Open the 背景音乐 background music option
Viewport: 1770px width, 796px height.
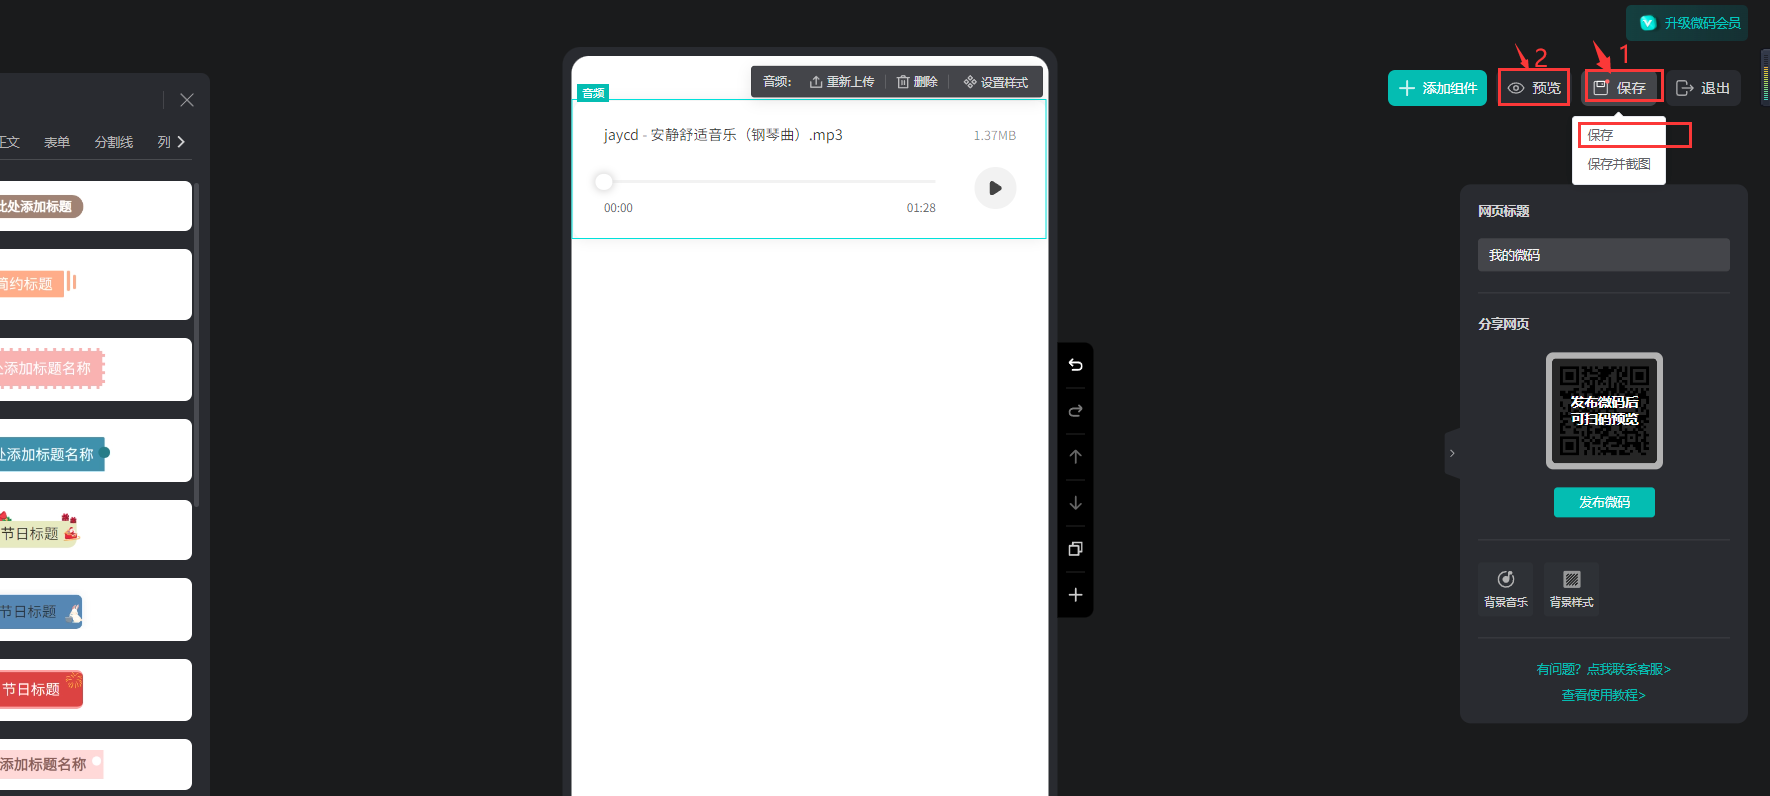pos(1505,588)
